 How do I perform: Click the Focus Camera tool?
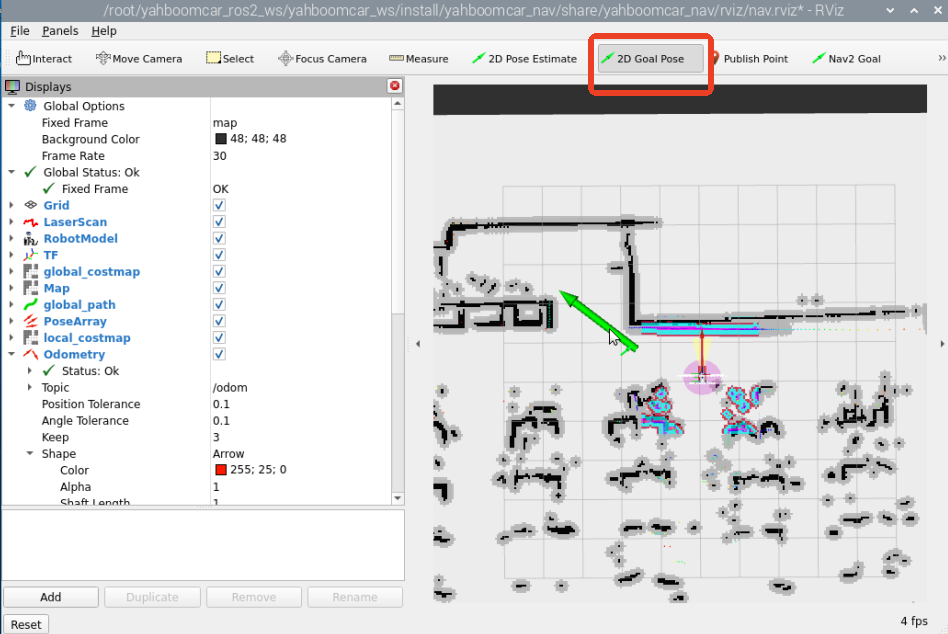(322, 59)
